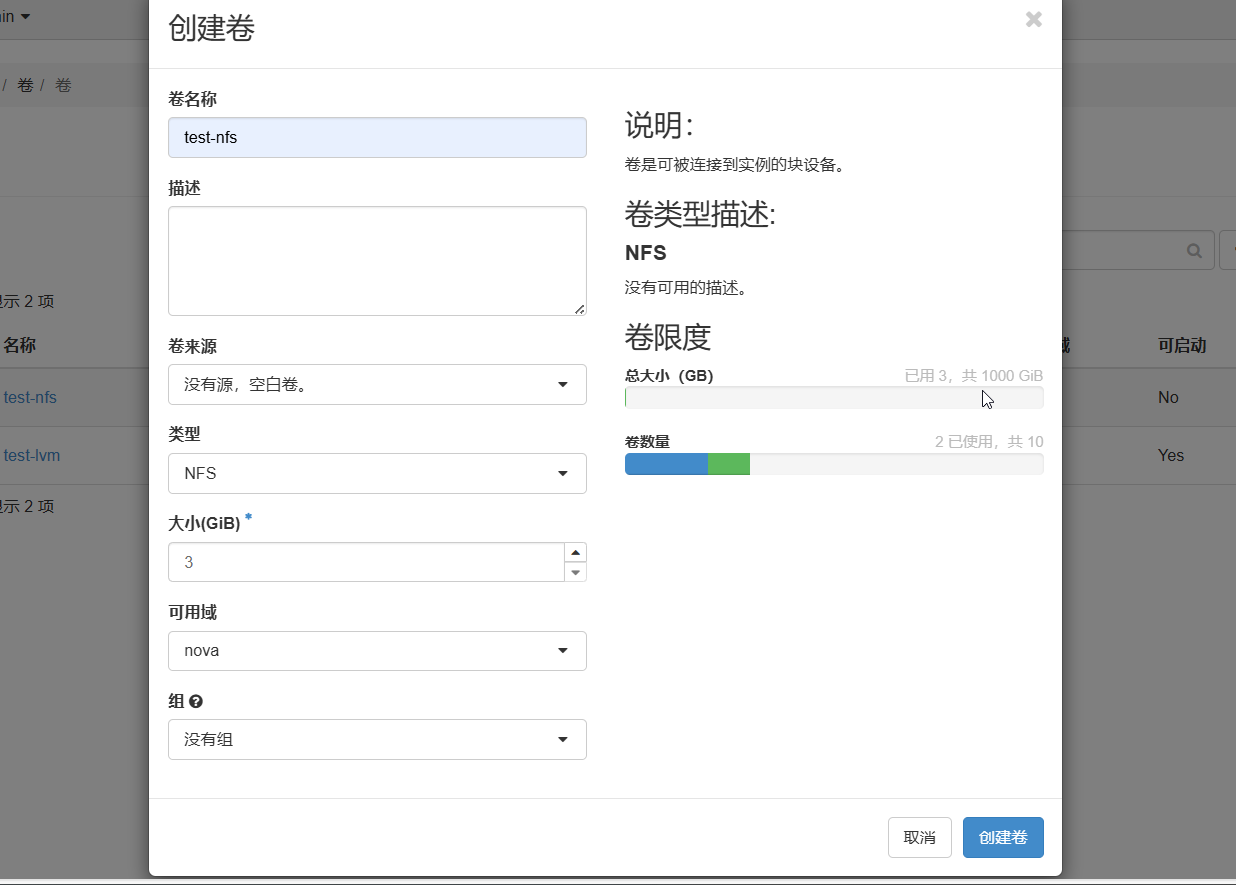Click the 已用 3，共 1000 GiB text

click(974, 375)
